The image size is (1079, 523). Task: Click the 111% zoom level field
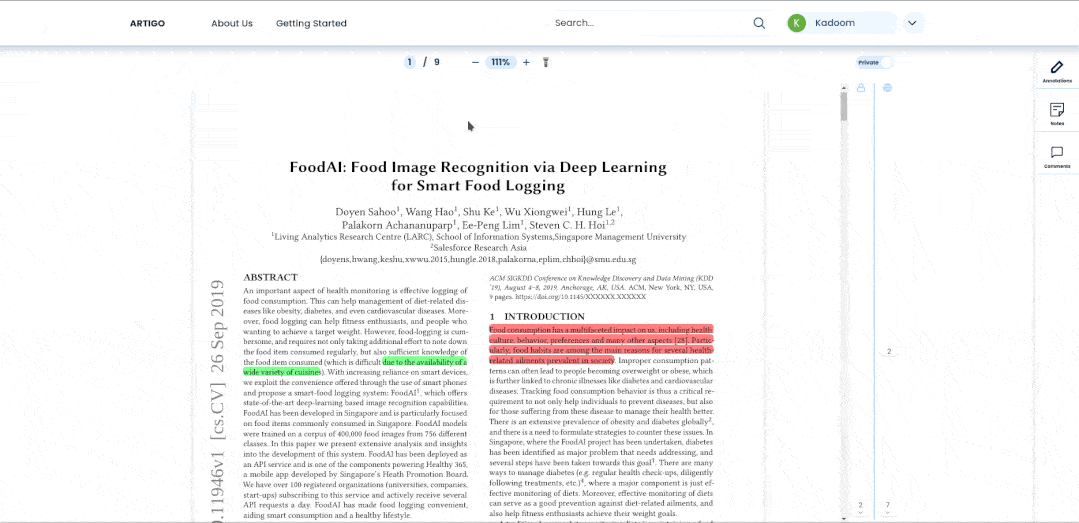click(501, 62)
